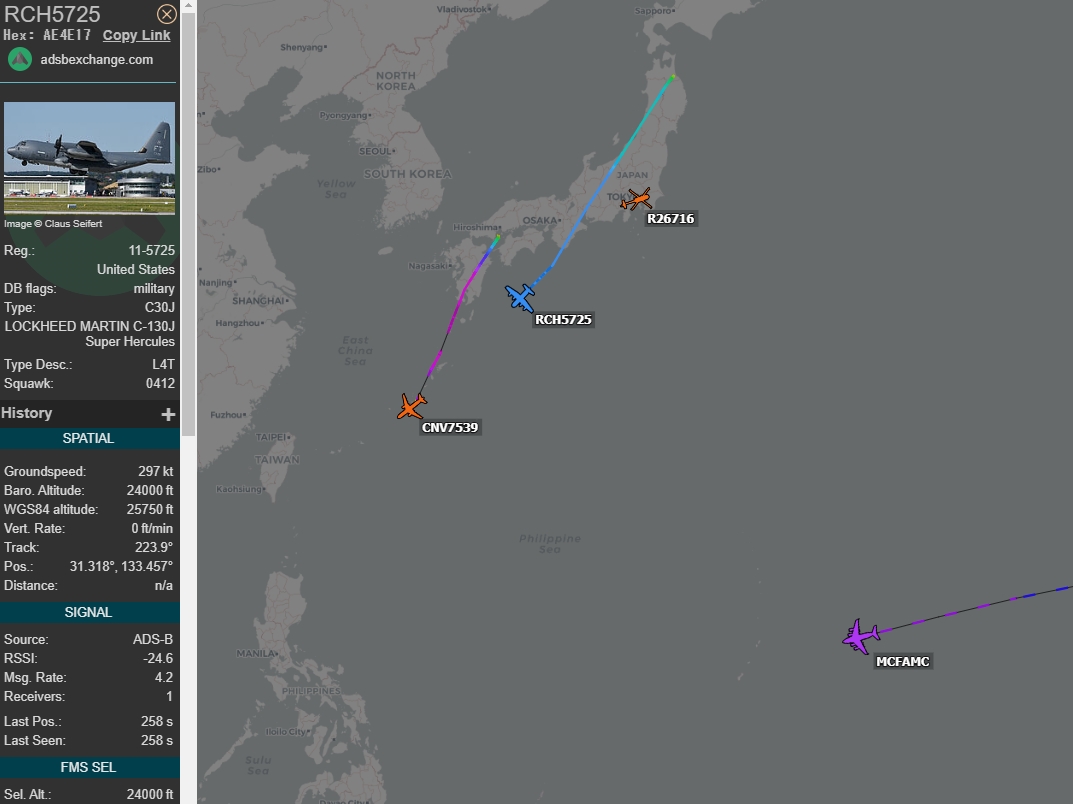Expand the History section with plus icon
The image size is (1073, 804).
coord(168,414)
